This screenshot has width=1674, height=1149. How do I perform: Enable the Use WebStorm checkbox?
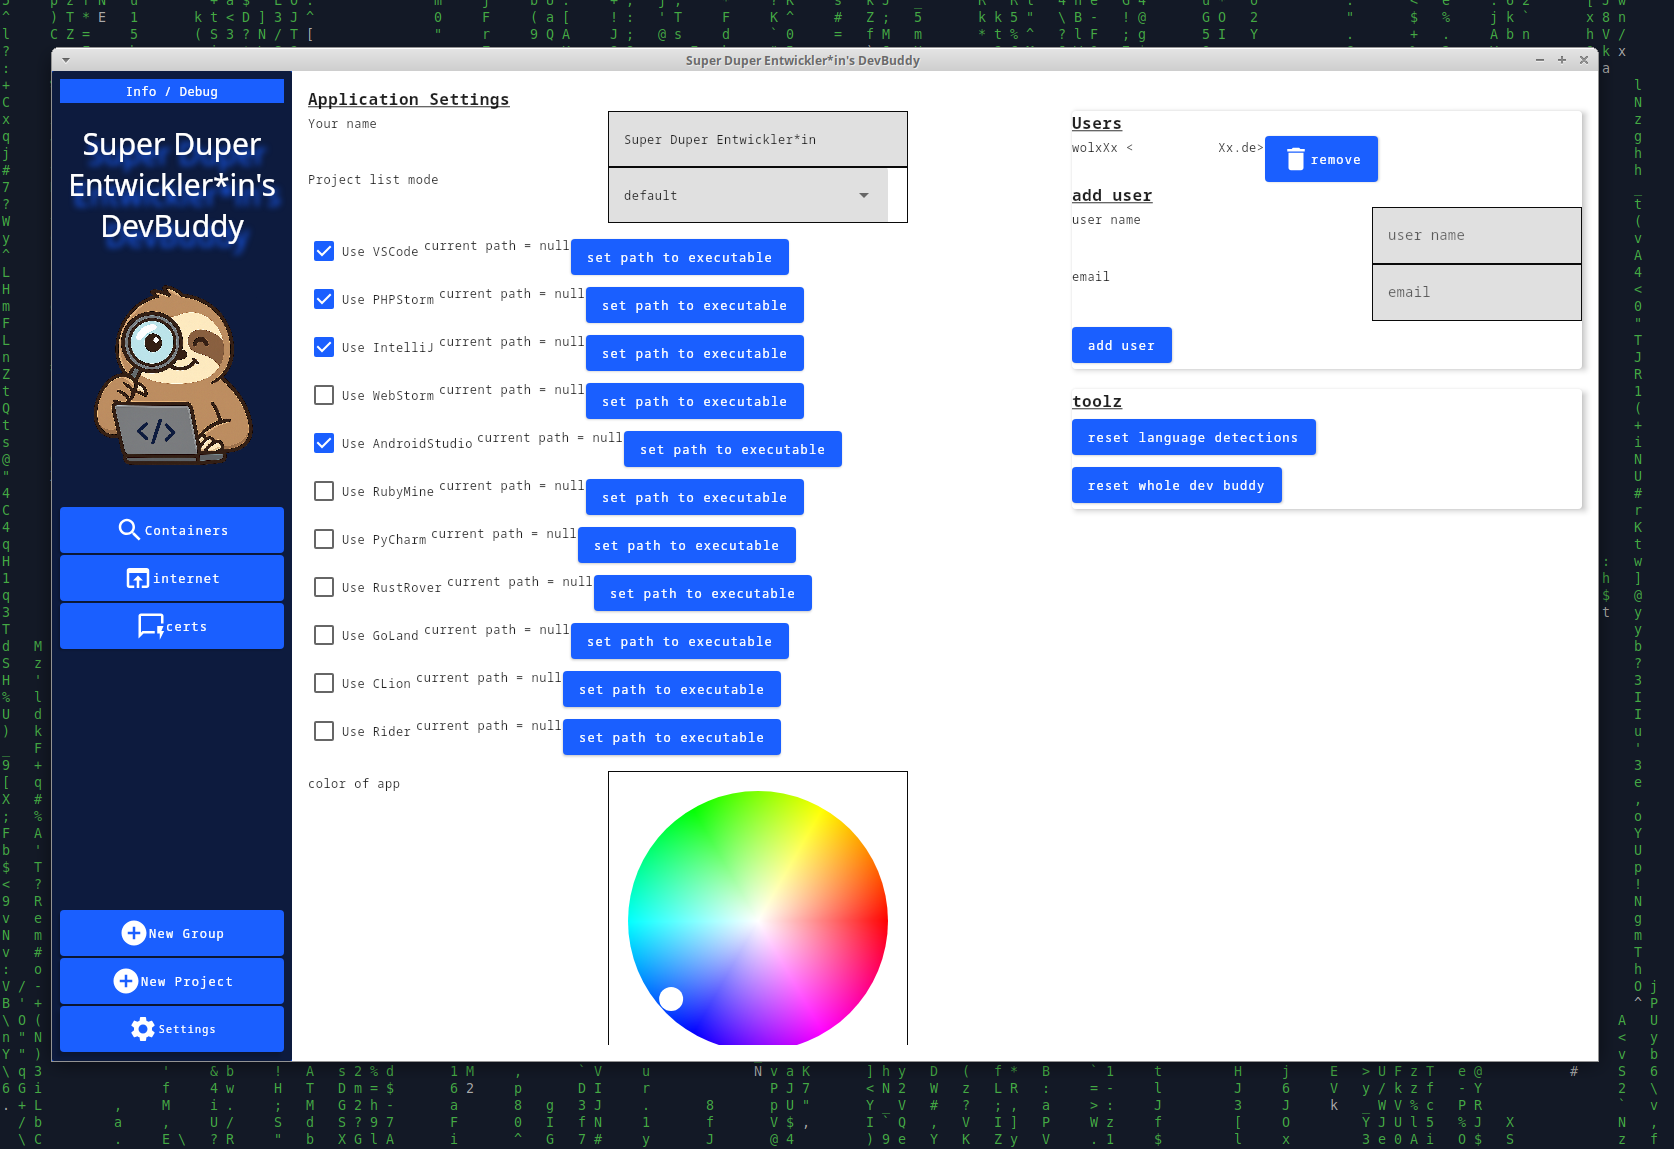323,395
